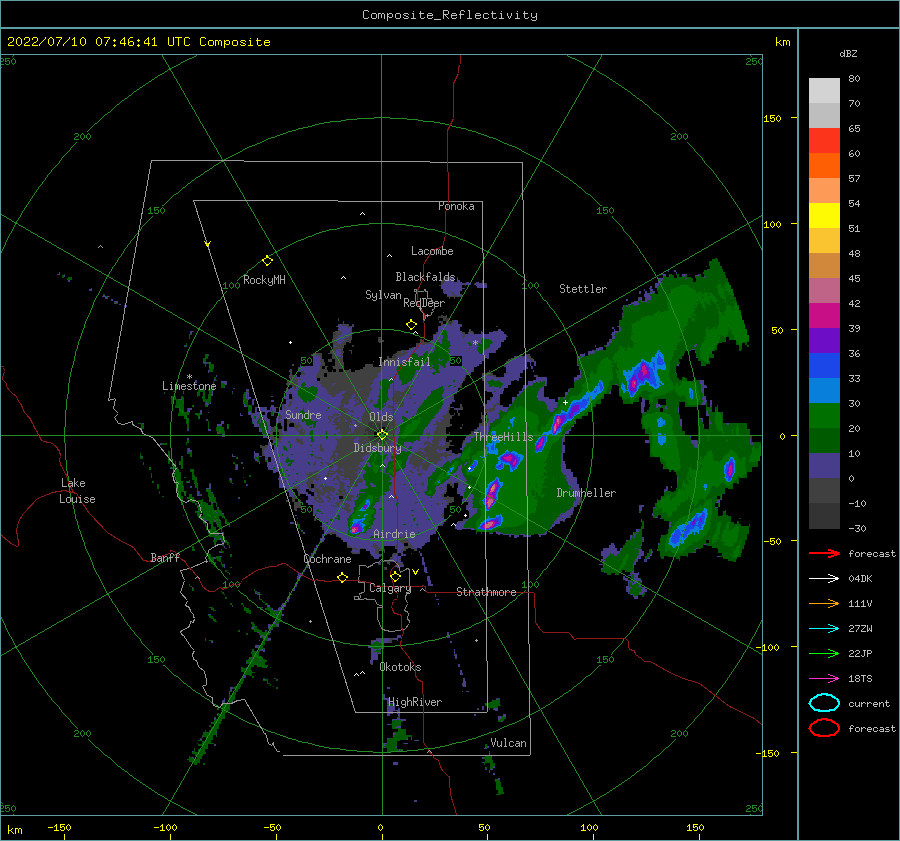Click the Drumheller city label
The width and height of the screenshot is (900, 841).
pos(586,493)
